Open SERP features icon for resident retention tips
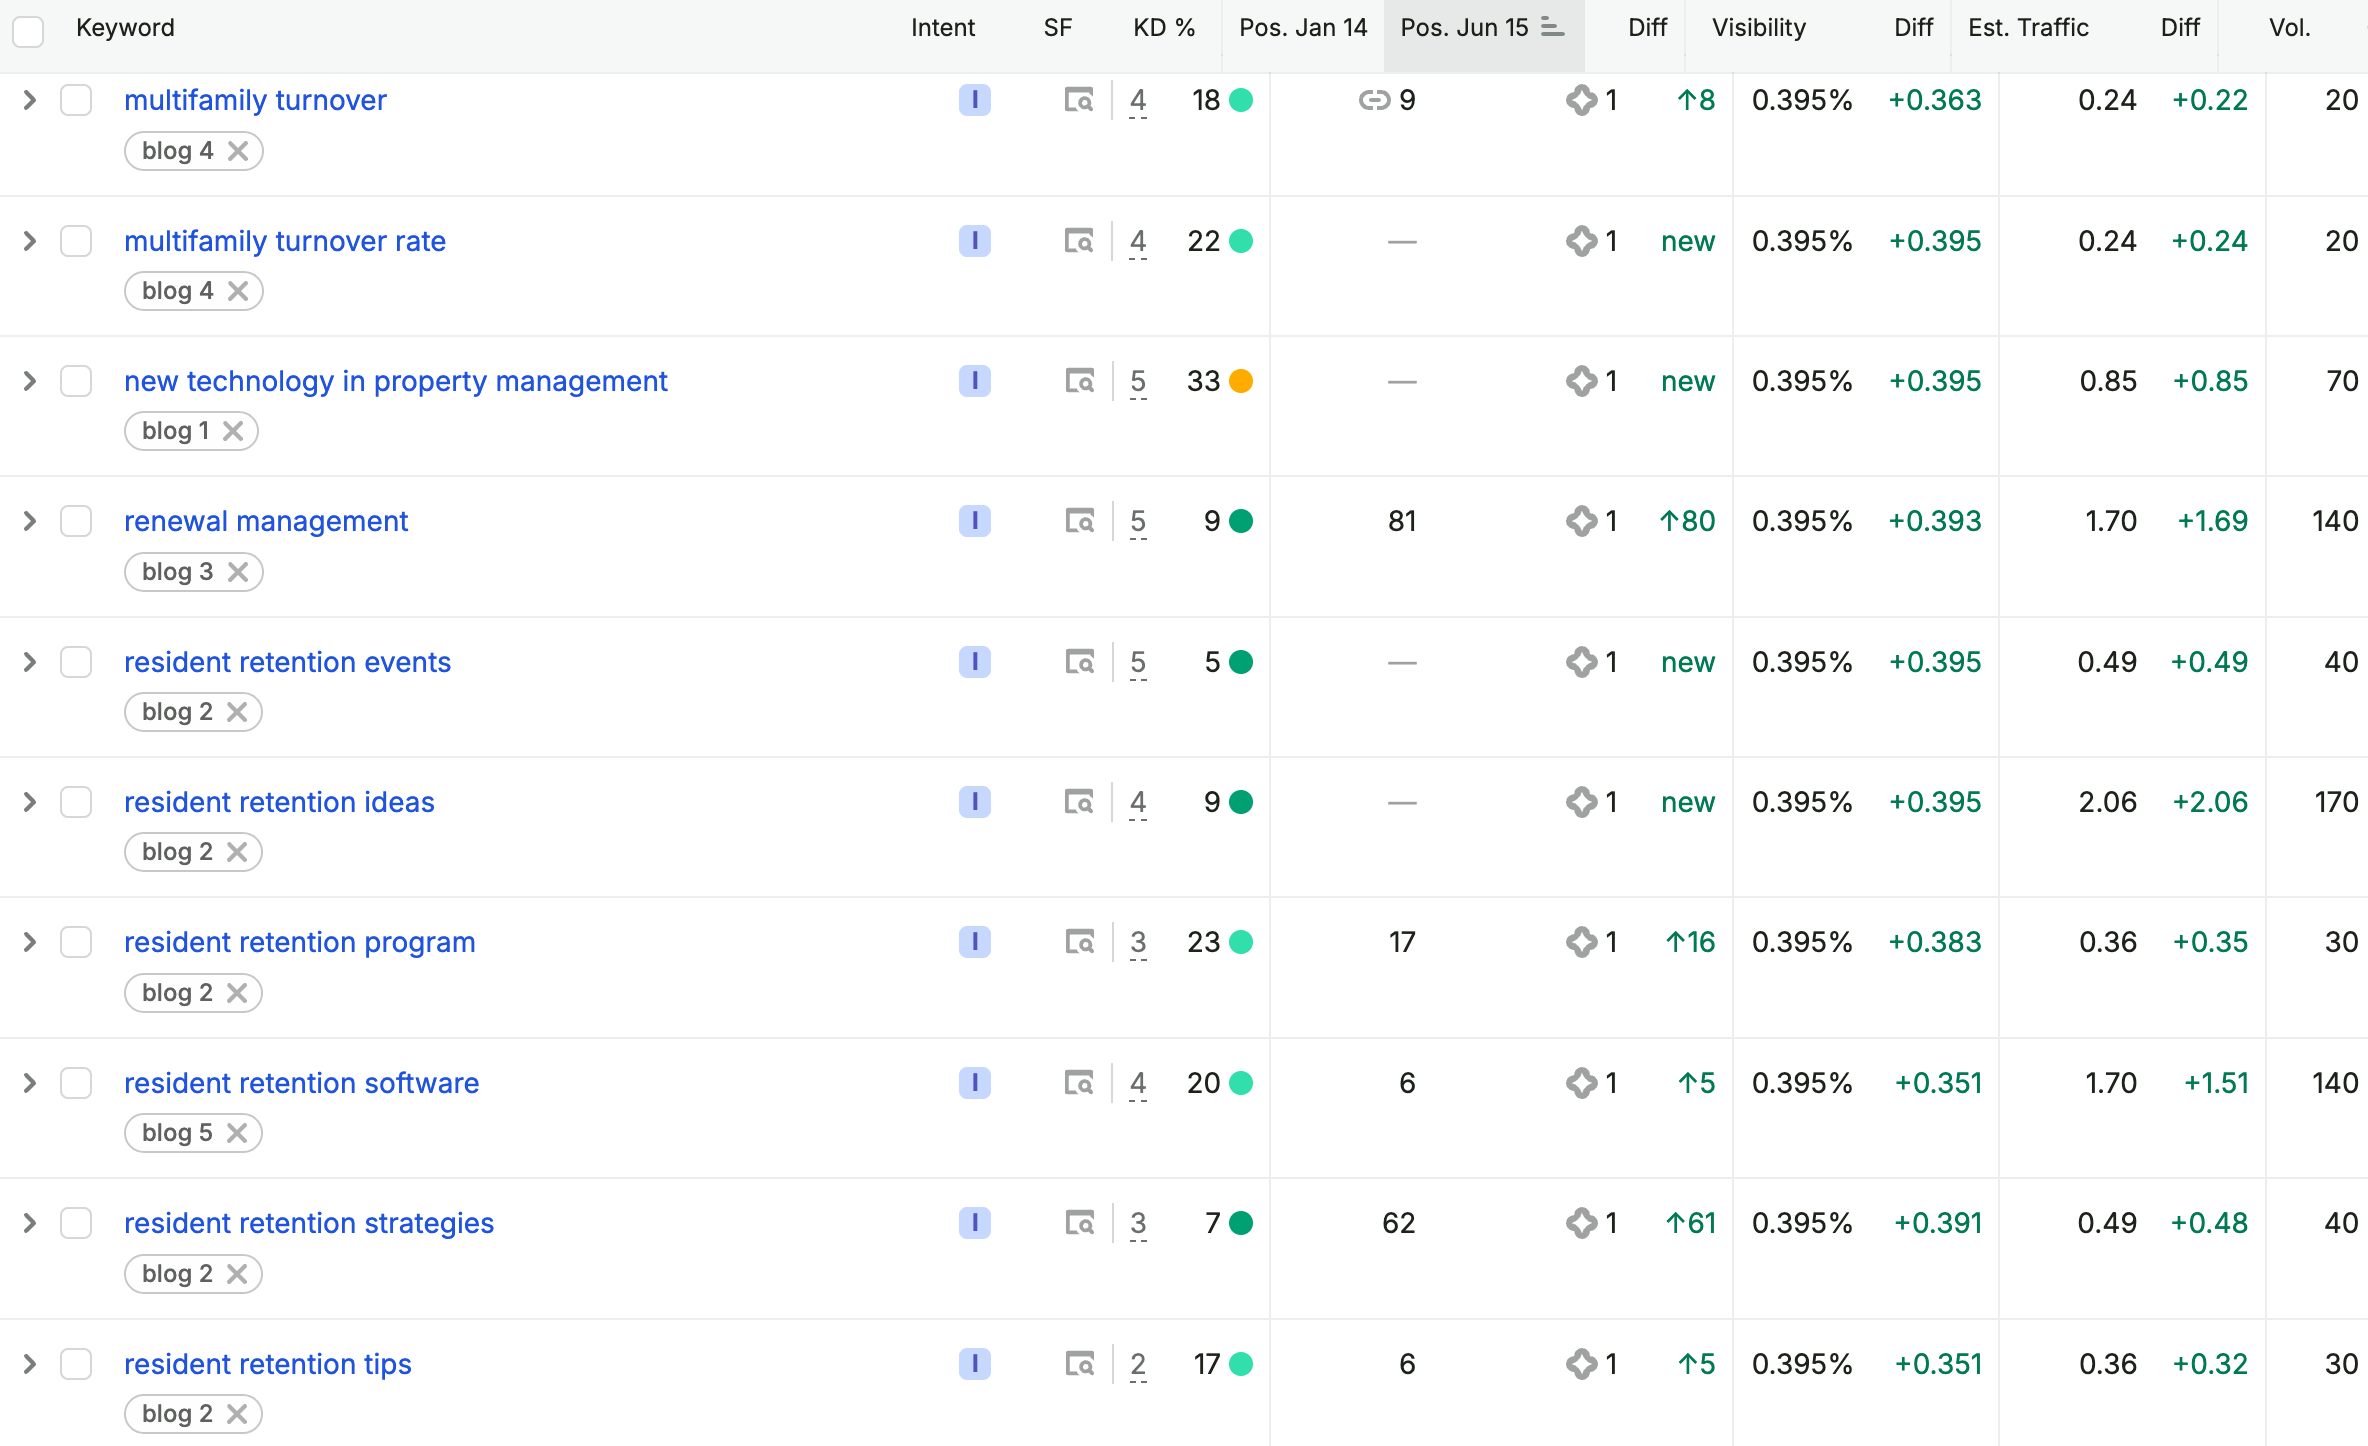The image size is (2368, 1446). coord(1079,1364)
